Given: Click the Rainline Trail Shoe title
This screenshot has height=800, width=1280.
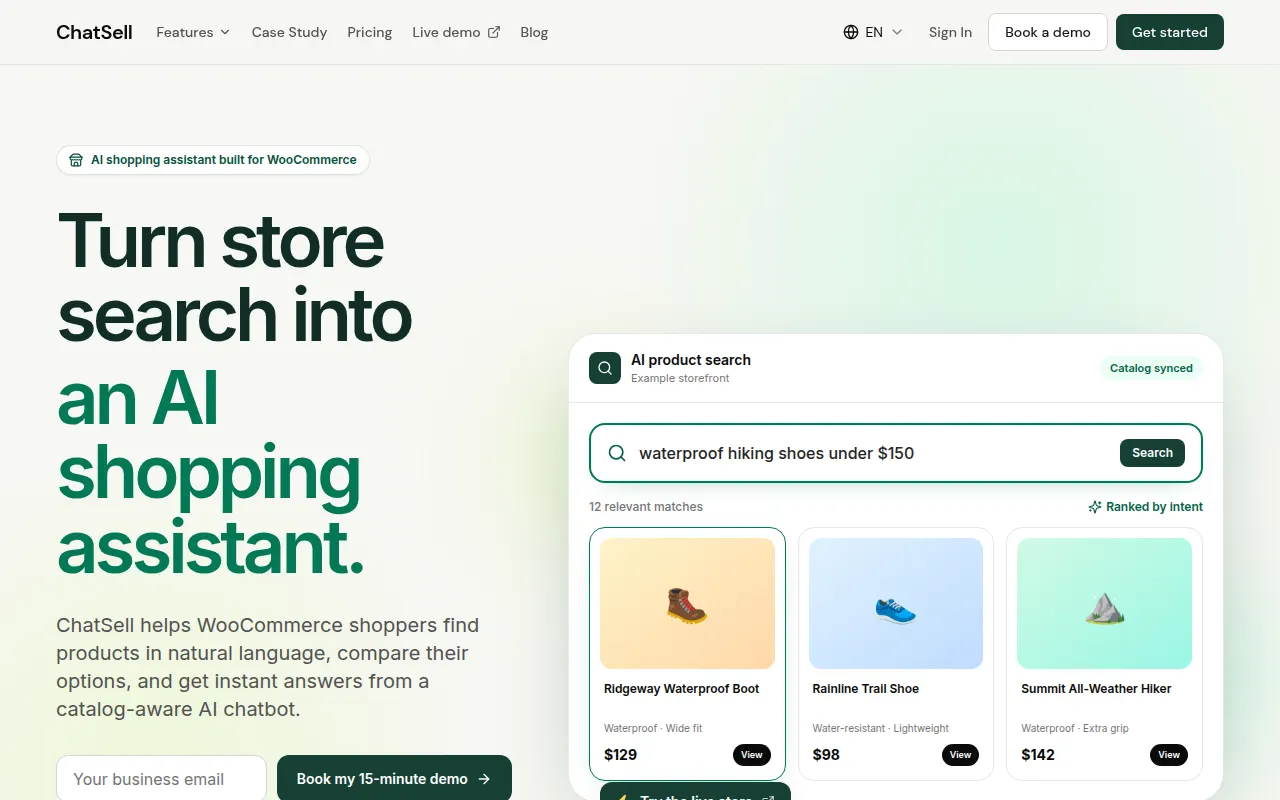Looking at the screenshot, I should pos(866,689).
